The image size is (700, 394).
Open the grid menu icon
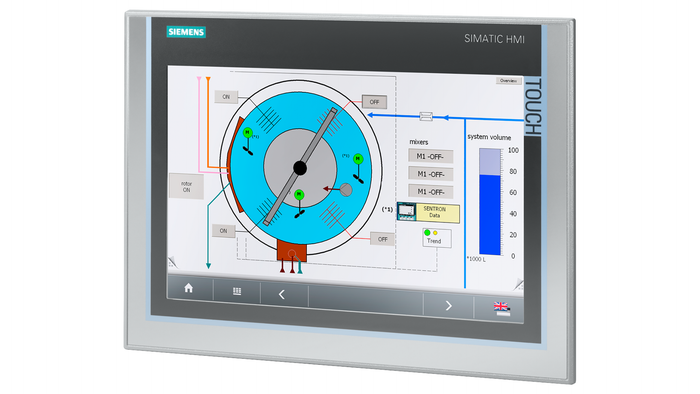pyautogui.click(x=237, y=291)
